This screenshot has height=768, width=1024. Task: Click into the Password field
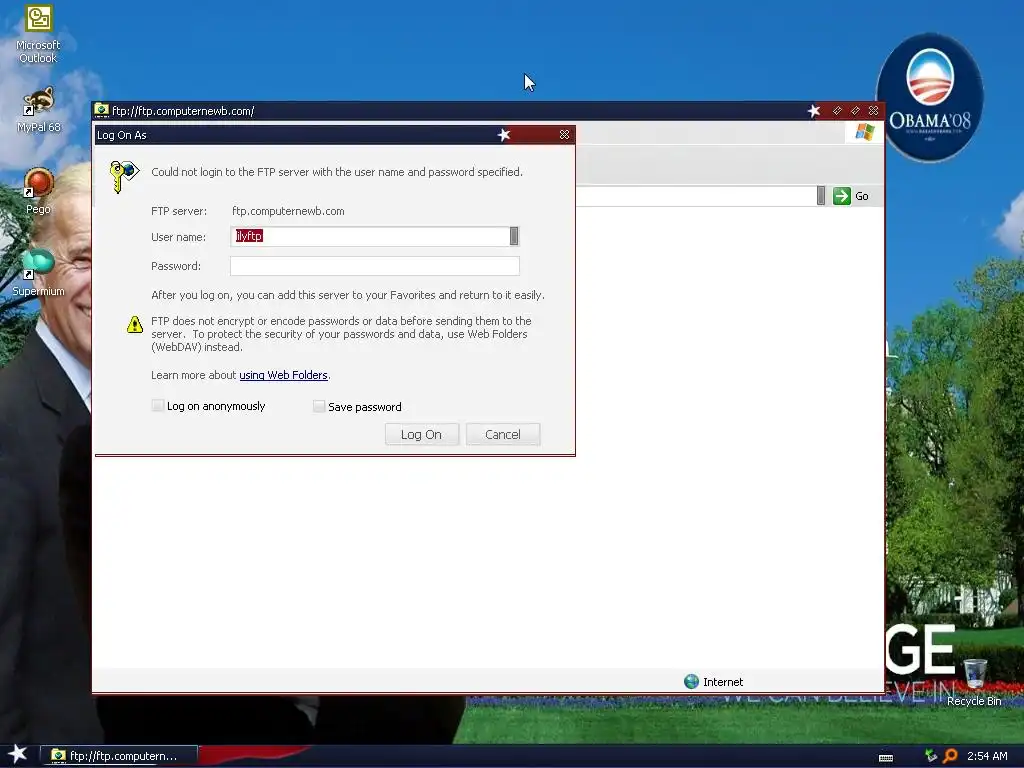(375, 266)
